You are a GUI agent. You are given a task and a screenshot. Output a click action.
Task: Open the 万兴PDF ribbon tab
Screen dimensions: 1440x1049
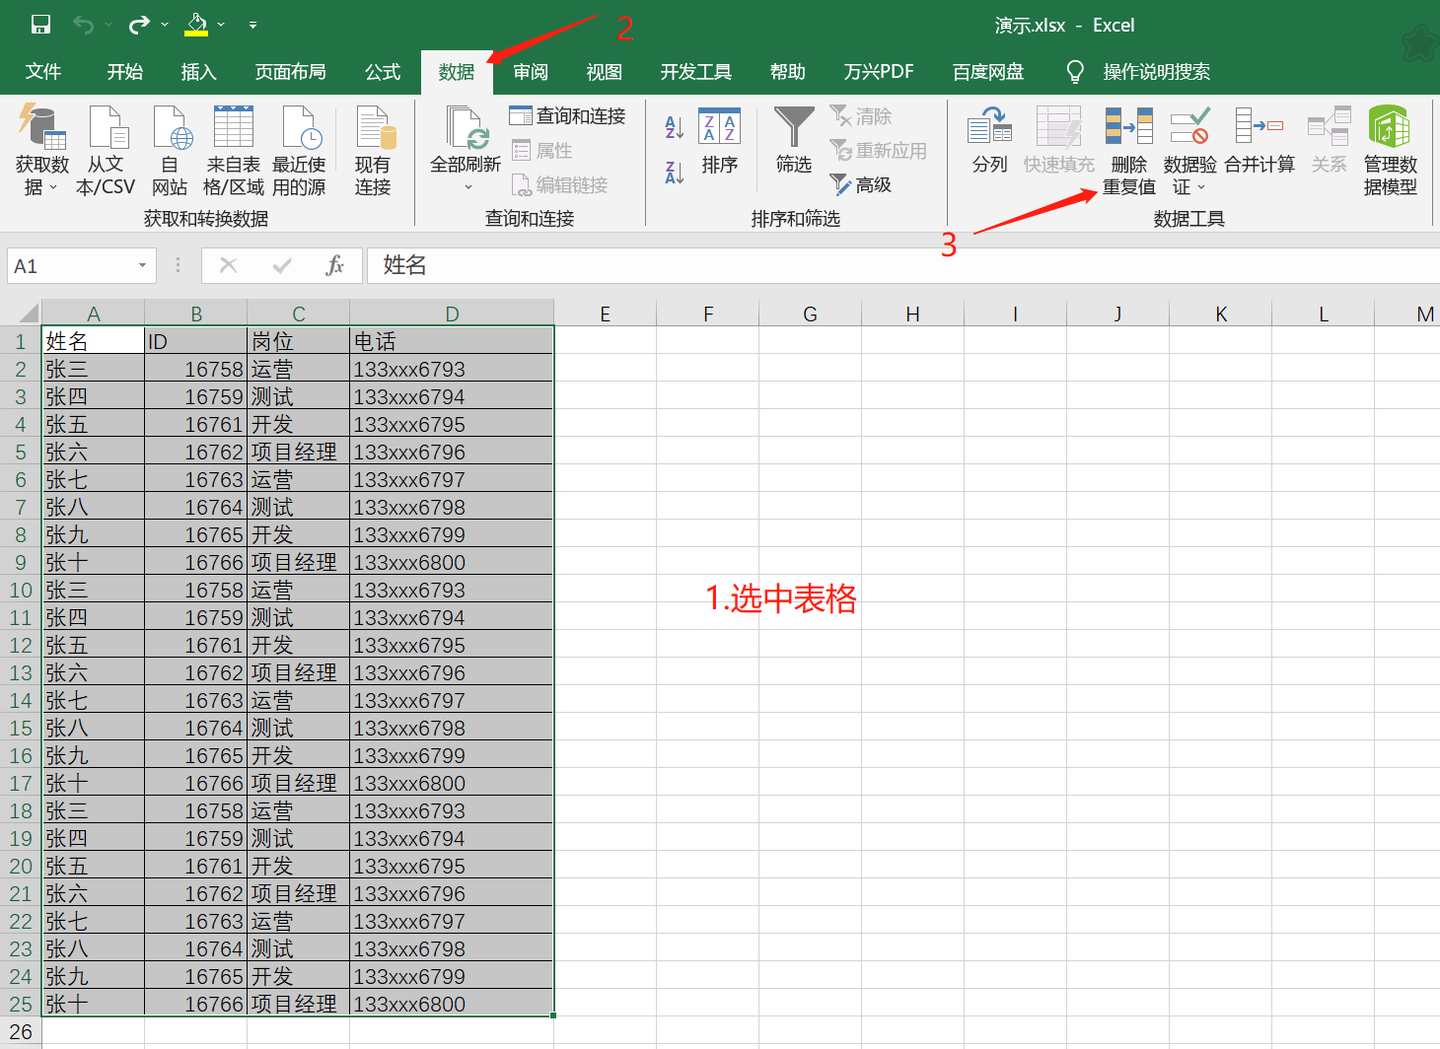pyautogui.click(x=879, y=71)
